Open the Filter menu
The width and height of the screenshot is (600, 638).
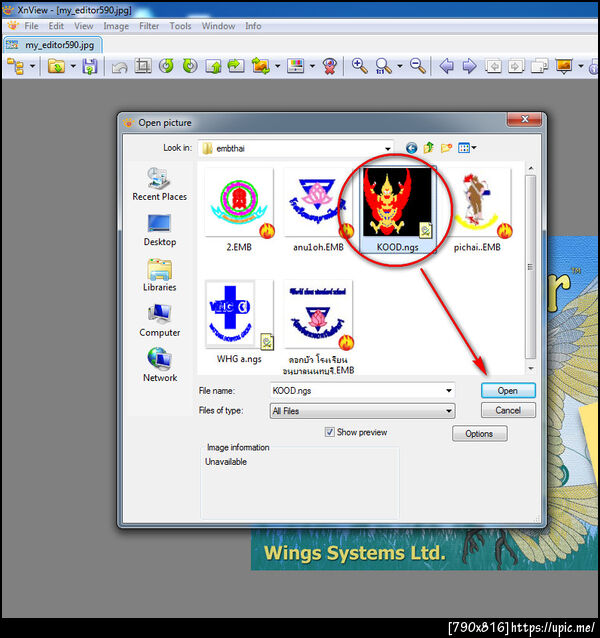tap(149, 26)
